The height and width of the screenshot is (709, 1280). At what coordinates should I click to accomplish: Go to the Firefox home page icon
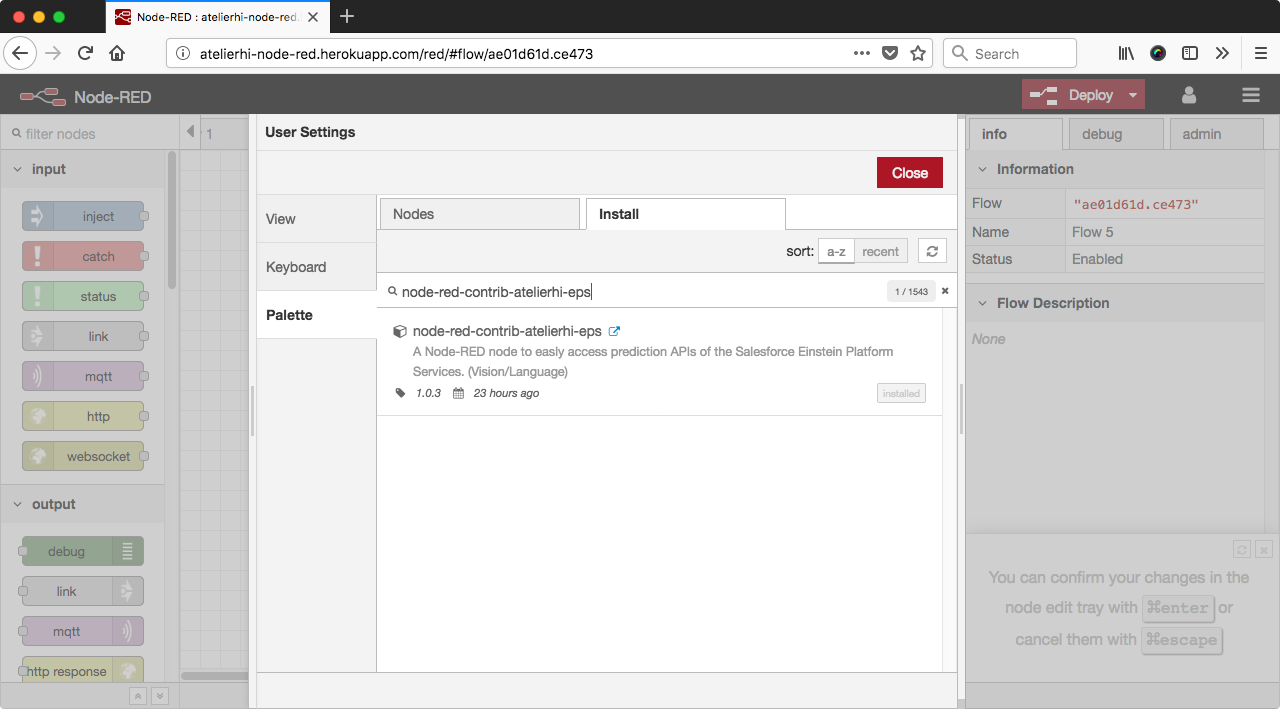point(117,53)
